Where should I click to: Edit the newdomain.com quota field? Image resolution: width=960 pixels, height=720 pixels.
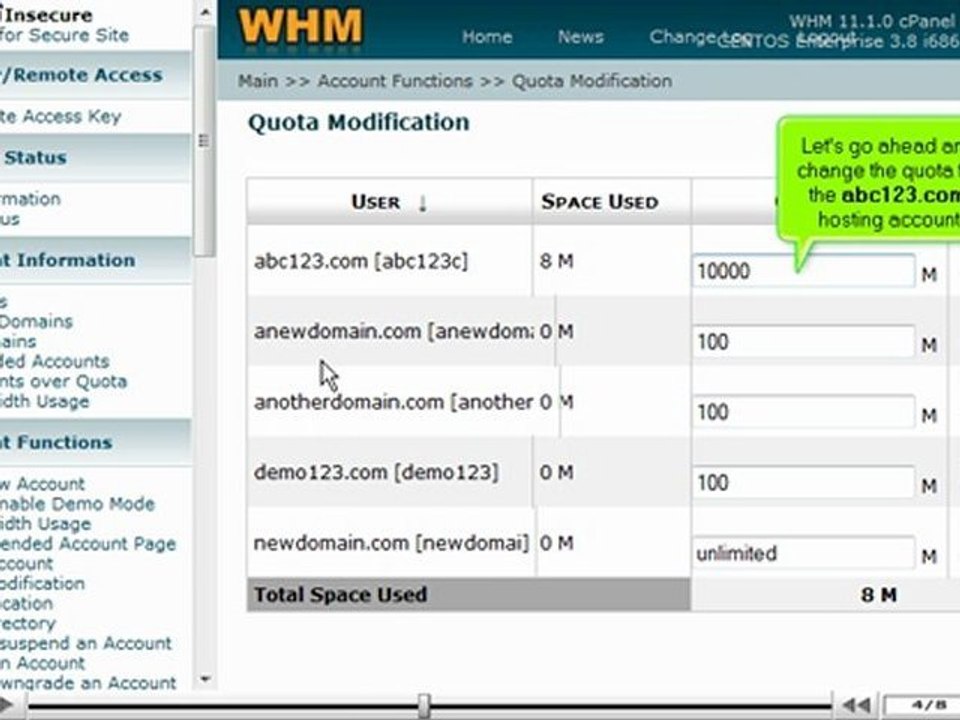point(803,553)
